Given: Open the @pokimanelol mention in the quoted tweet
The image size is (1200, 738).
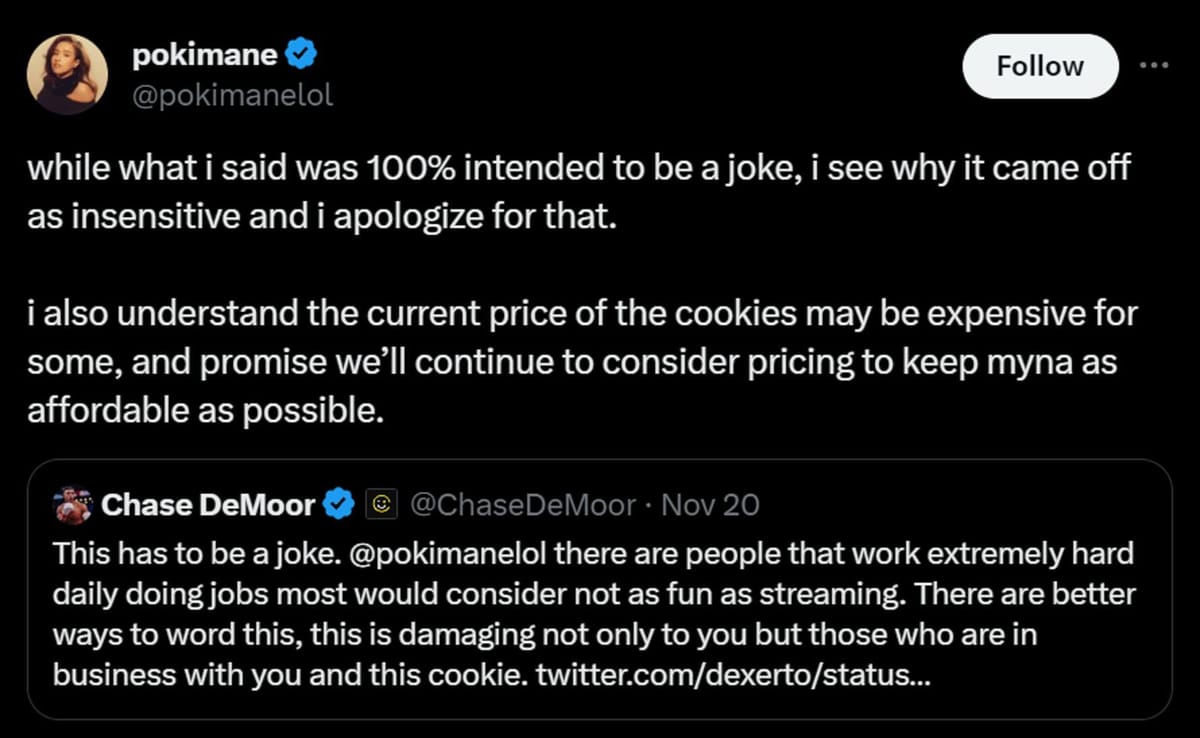Looking at the screenshot, I should 446,552.
